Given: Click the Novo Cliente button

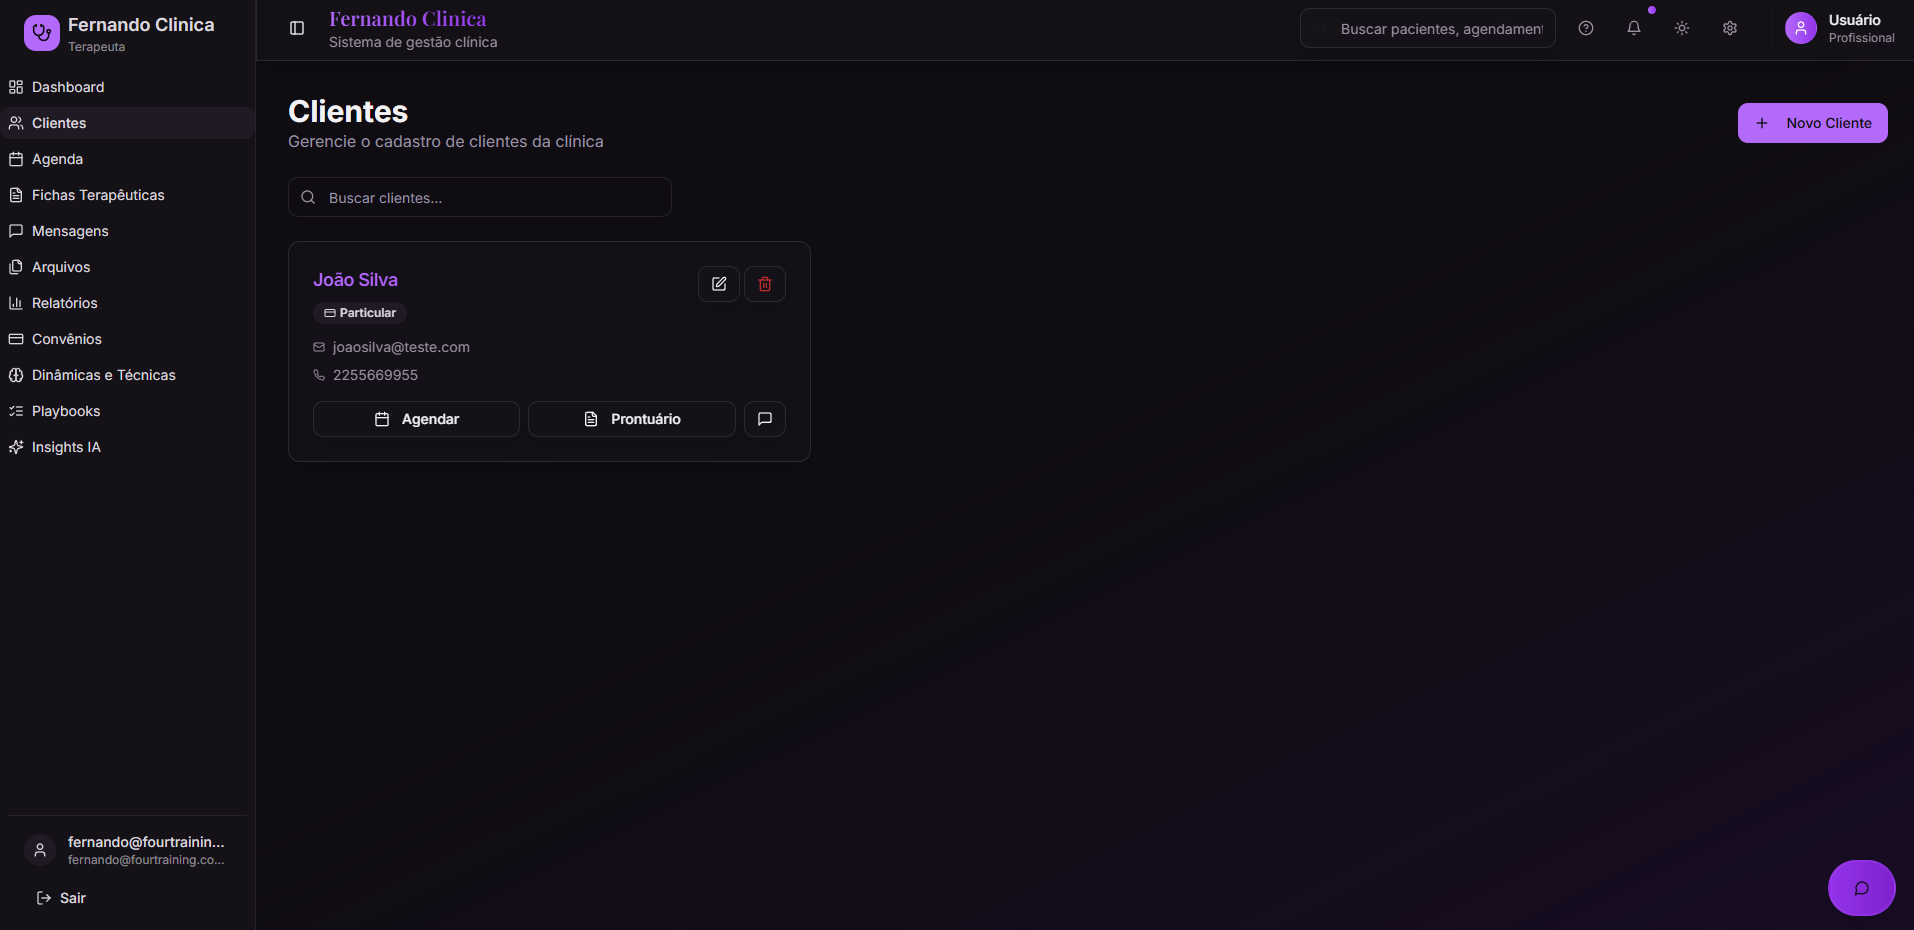Looking at the screenshot, I should click(x=1812, y=123).
